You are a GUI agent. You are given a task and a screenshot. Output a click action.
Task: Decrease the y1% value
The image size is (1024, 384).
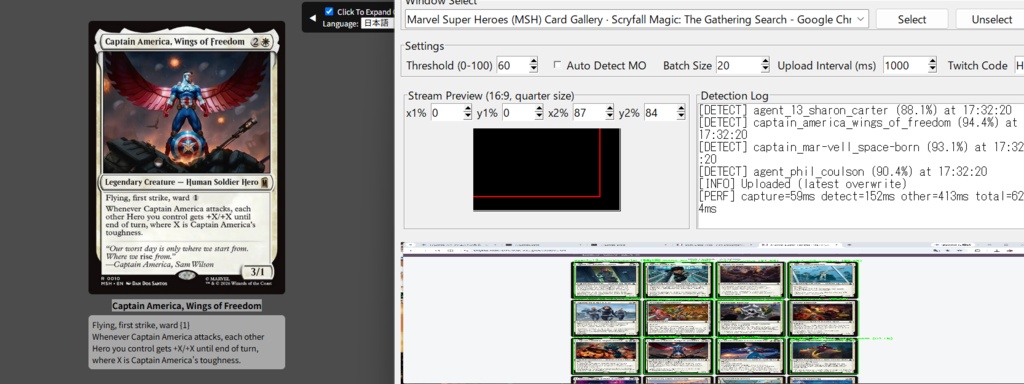pos(539,116)
